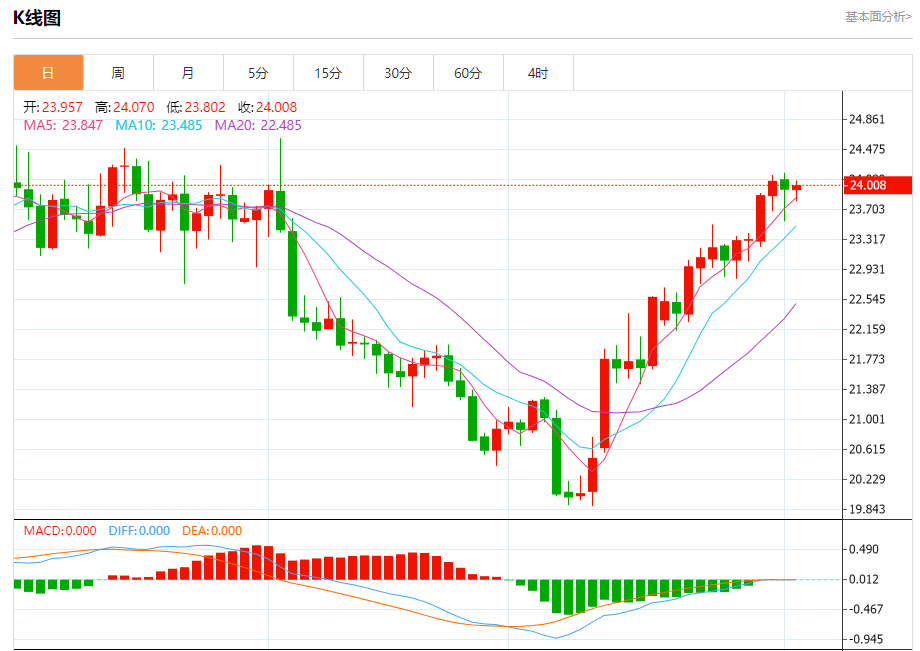Click the 20.615 price axis label
920x651 pixels.
click(867, 449)
